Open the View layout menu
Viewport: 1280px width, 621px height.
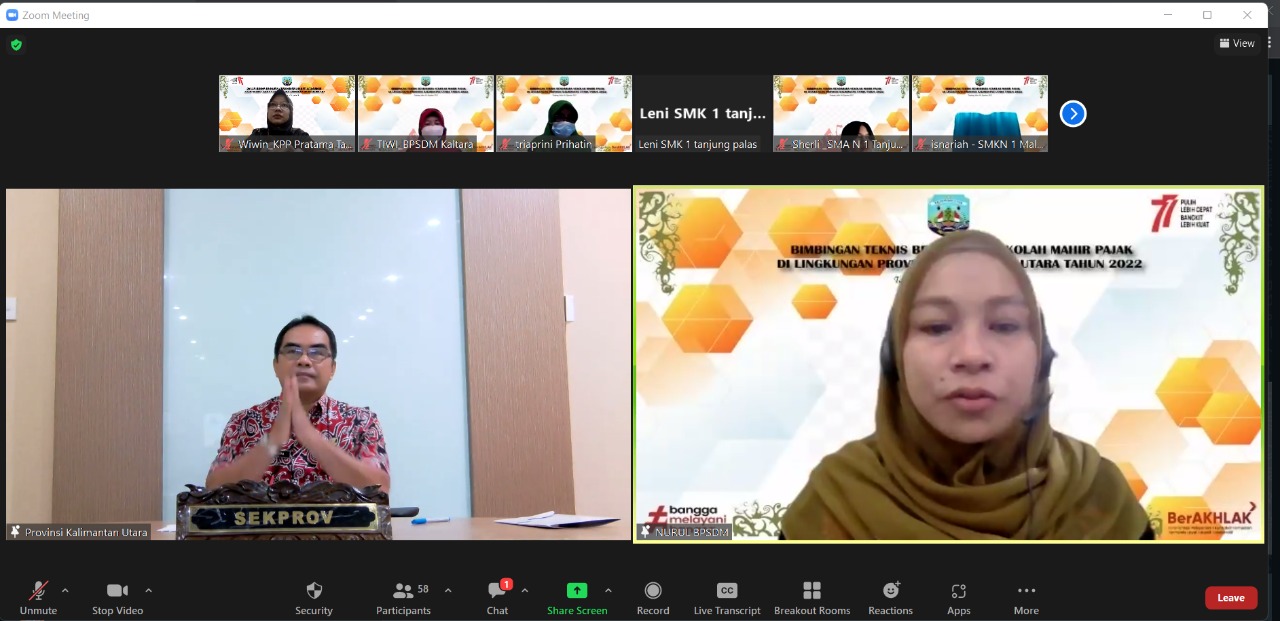point(1237,43)
